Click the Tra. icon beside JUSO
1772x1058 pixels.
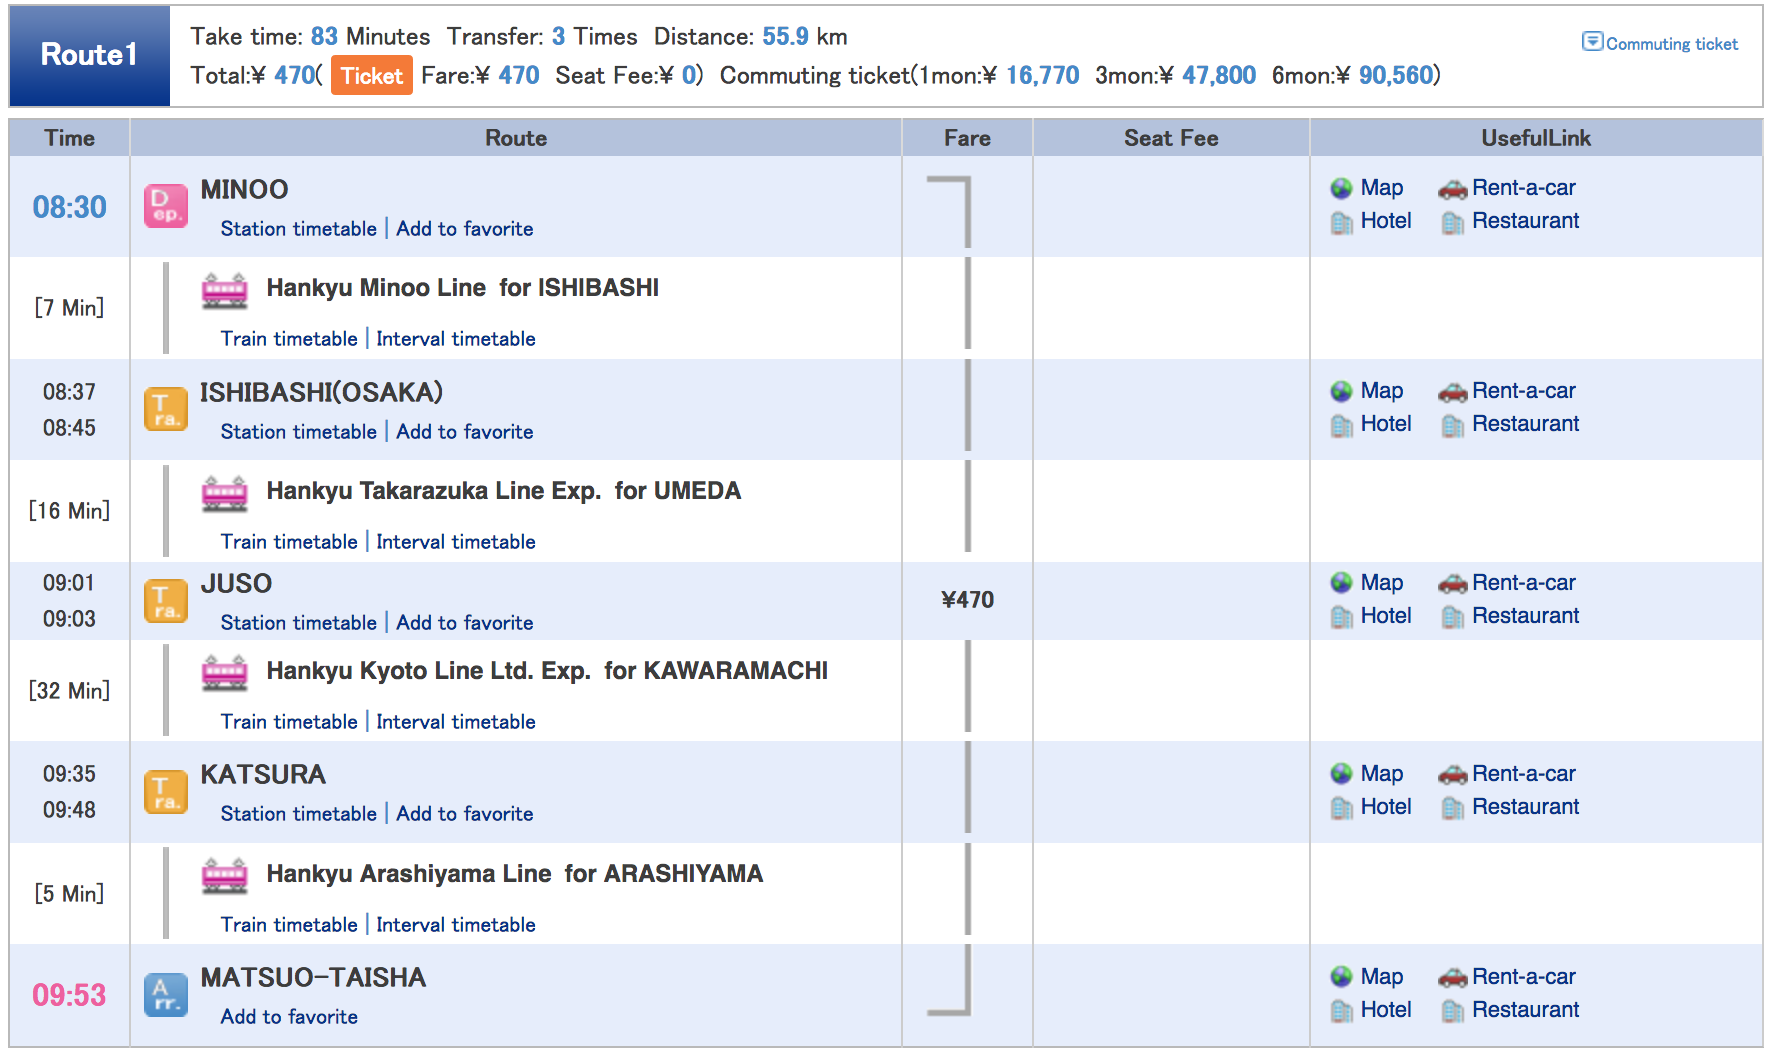tap(166, 601)
